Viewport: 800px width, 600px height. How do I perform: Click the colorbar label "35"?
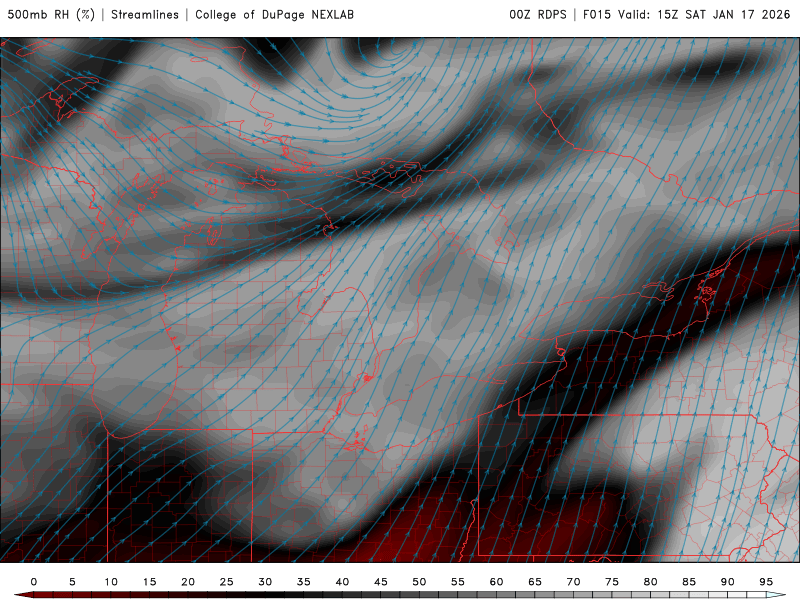(304, 582)
